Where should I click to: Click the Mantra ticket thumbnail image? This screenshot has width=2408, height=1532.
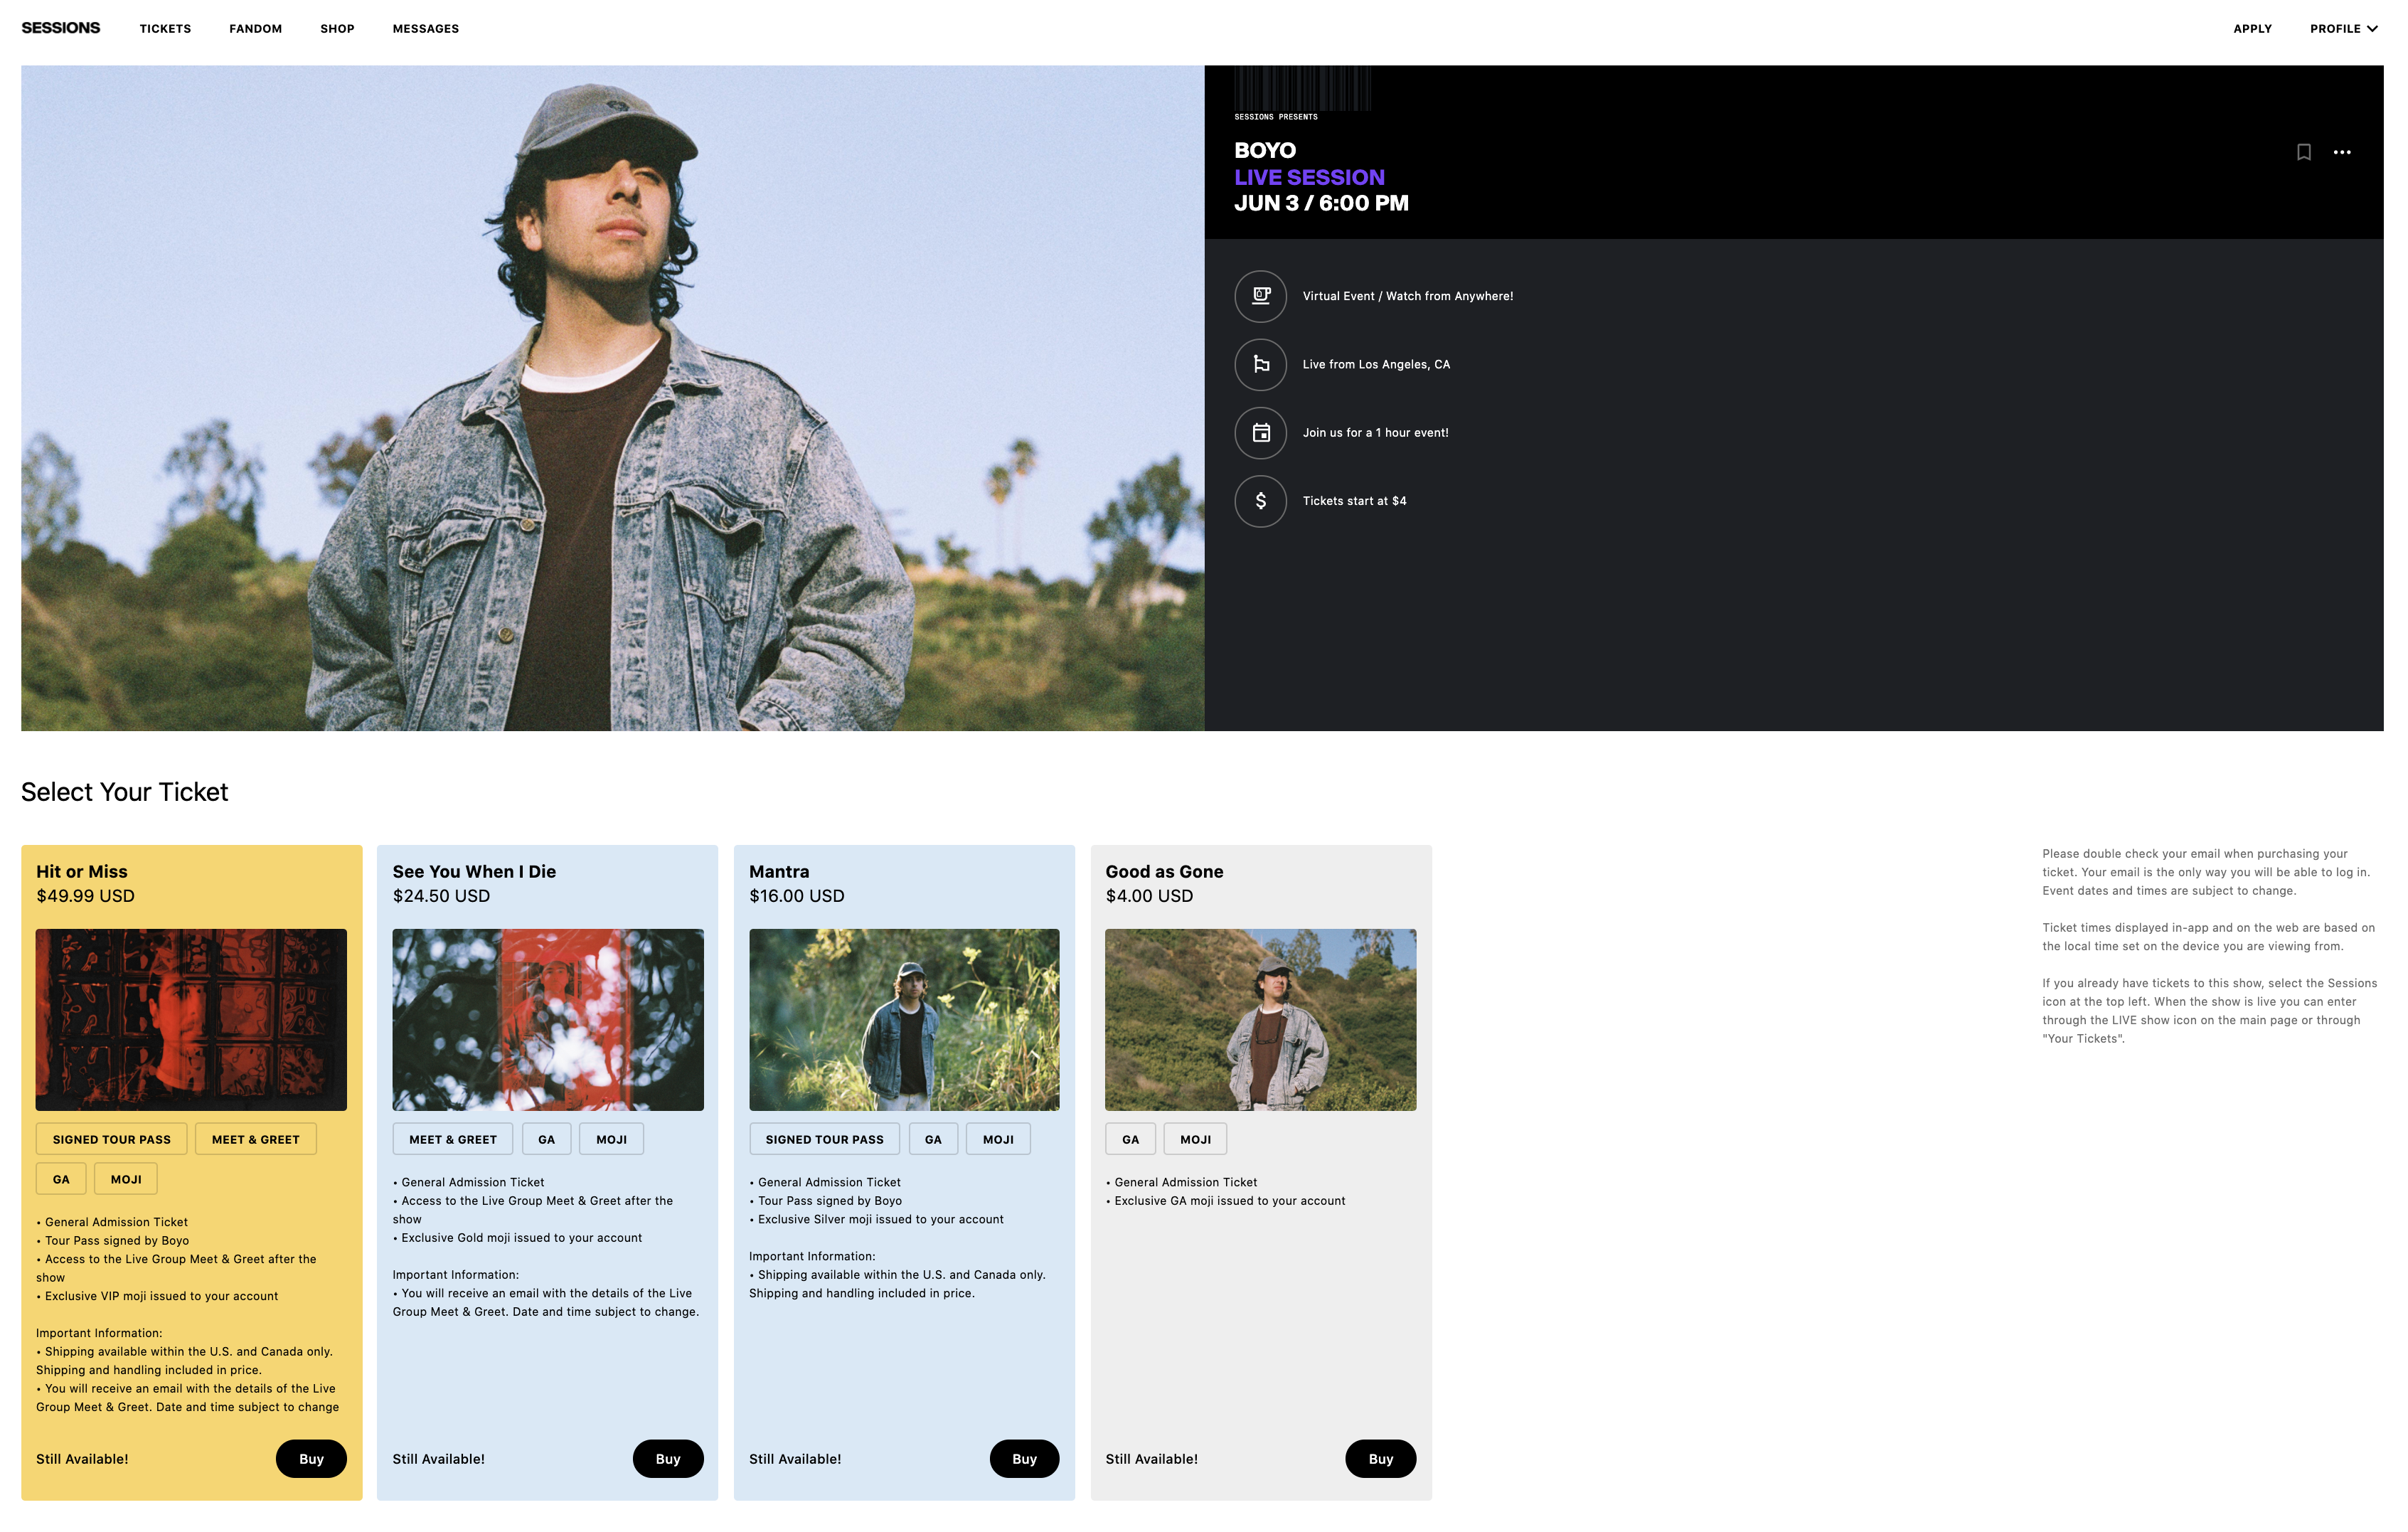coord(904,1020)
